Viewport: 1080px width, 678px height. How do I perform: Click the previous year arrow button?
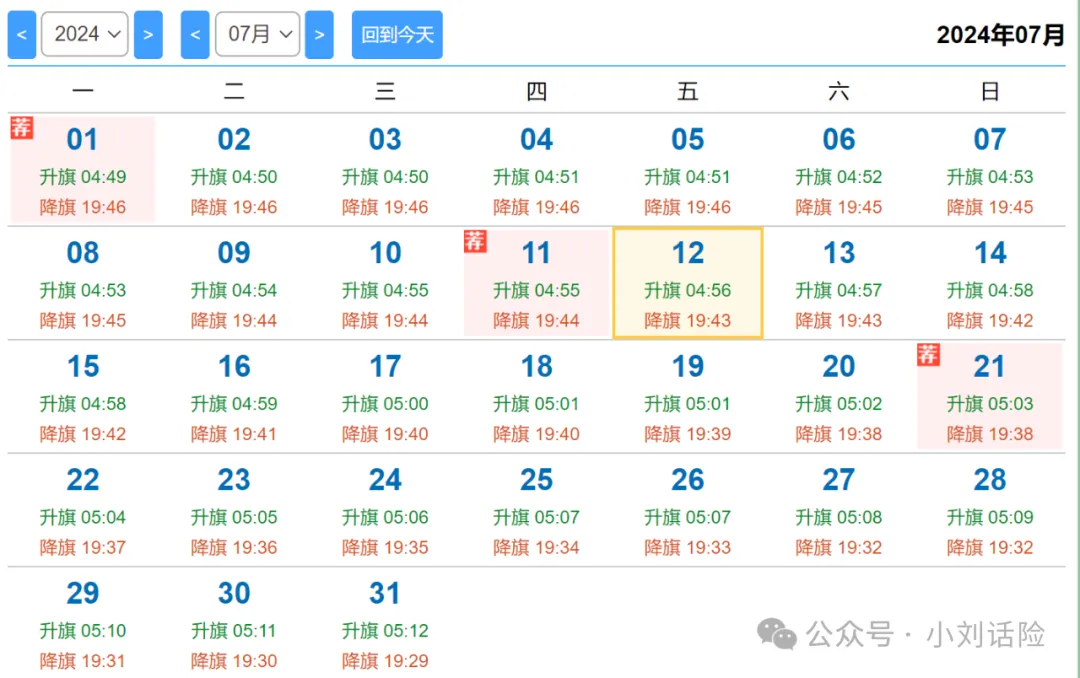pos(22,35)
